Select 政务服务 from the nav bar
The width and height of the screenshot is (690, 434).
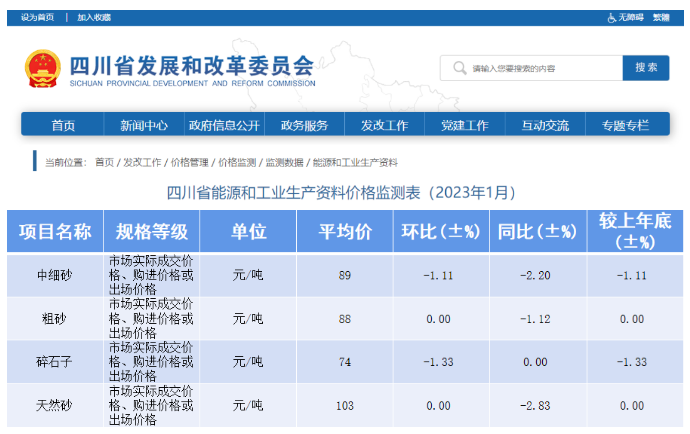coord(304,125)
